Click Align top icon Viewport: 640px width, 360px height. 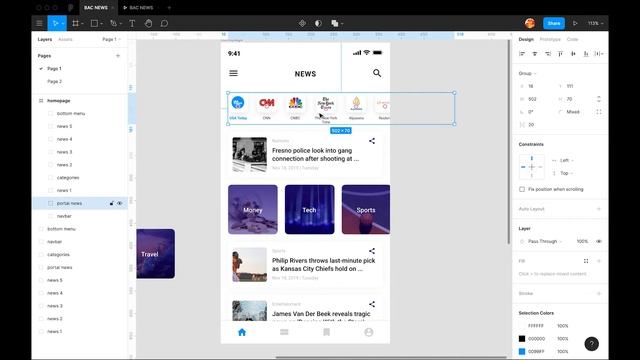[x=560, y=53]
